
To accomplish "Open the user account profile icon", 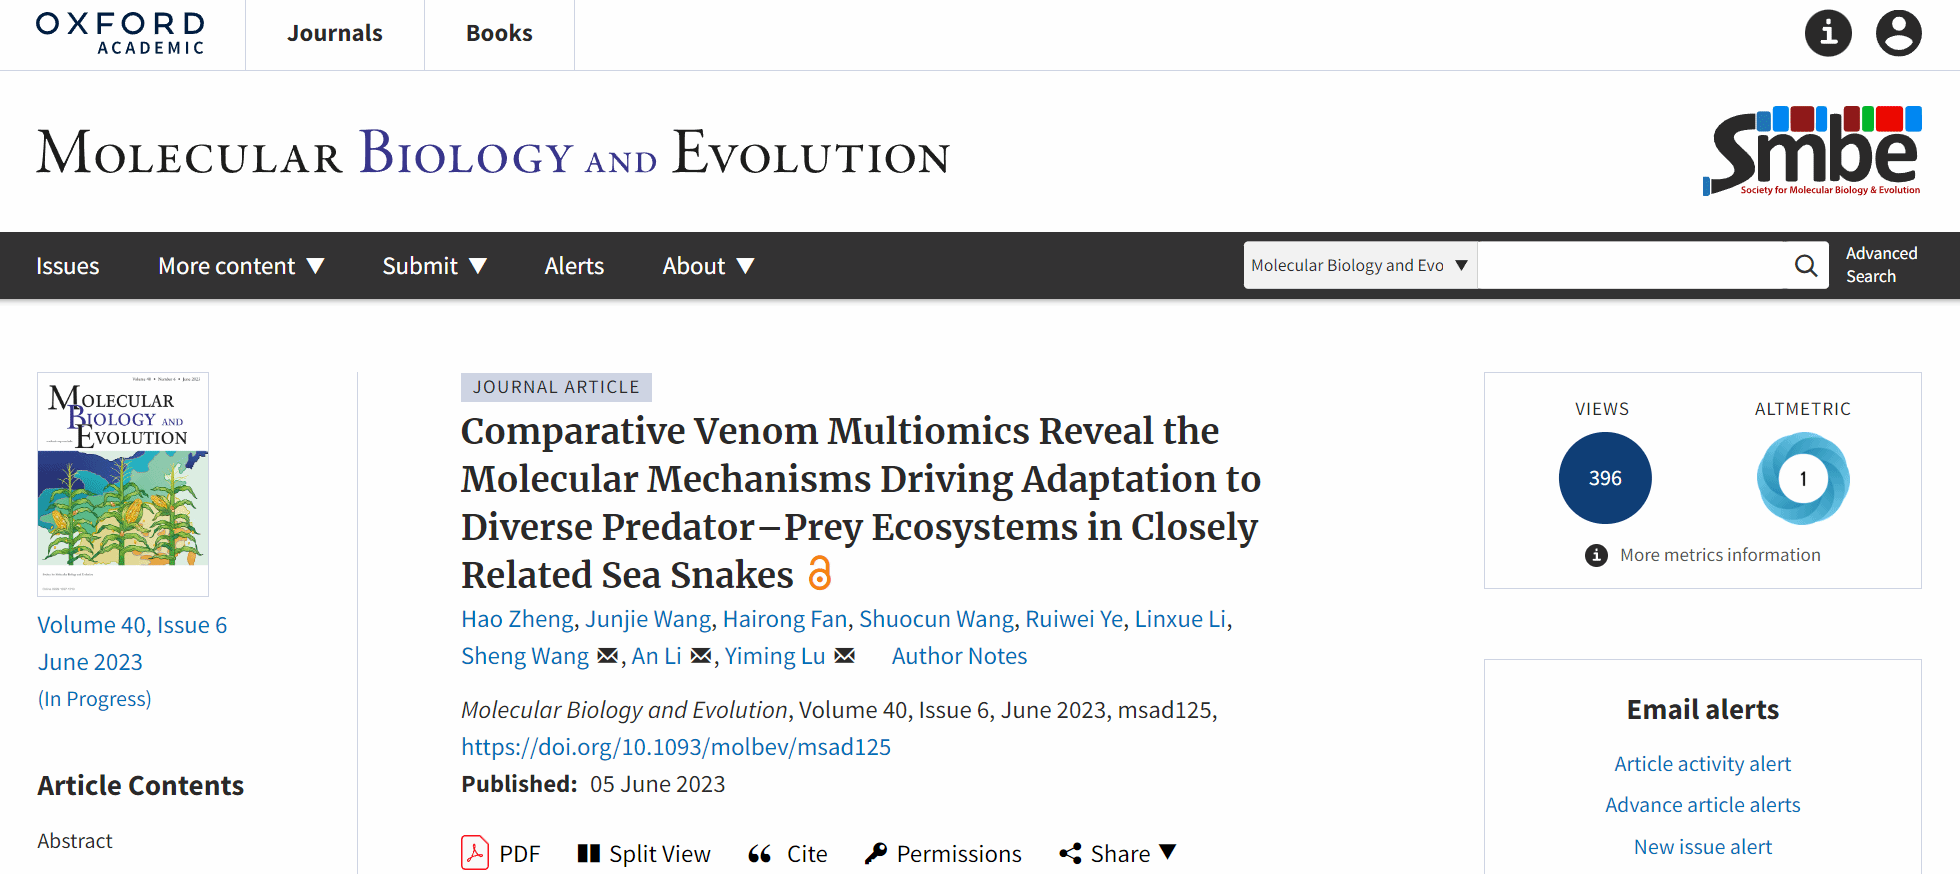I will [x=1898, y=33].
